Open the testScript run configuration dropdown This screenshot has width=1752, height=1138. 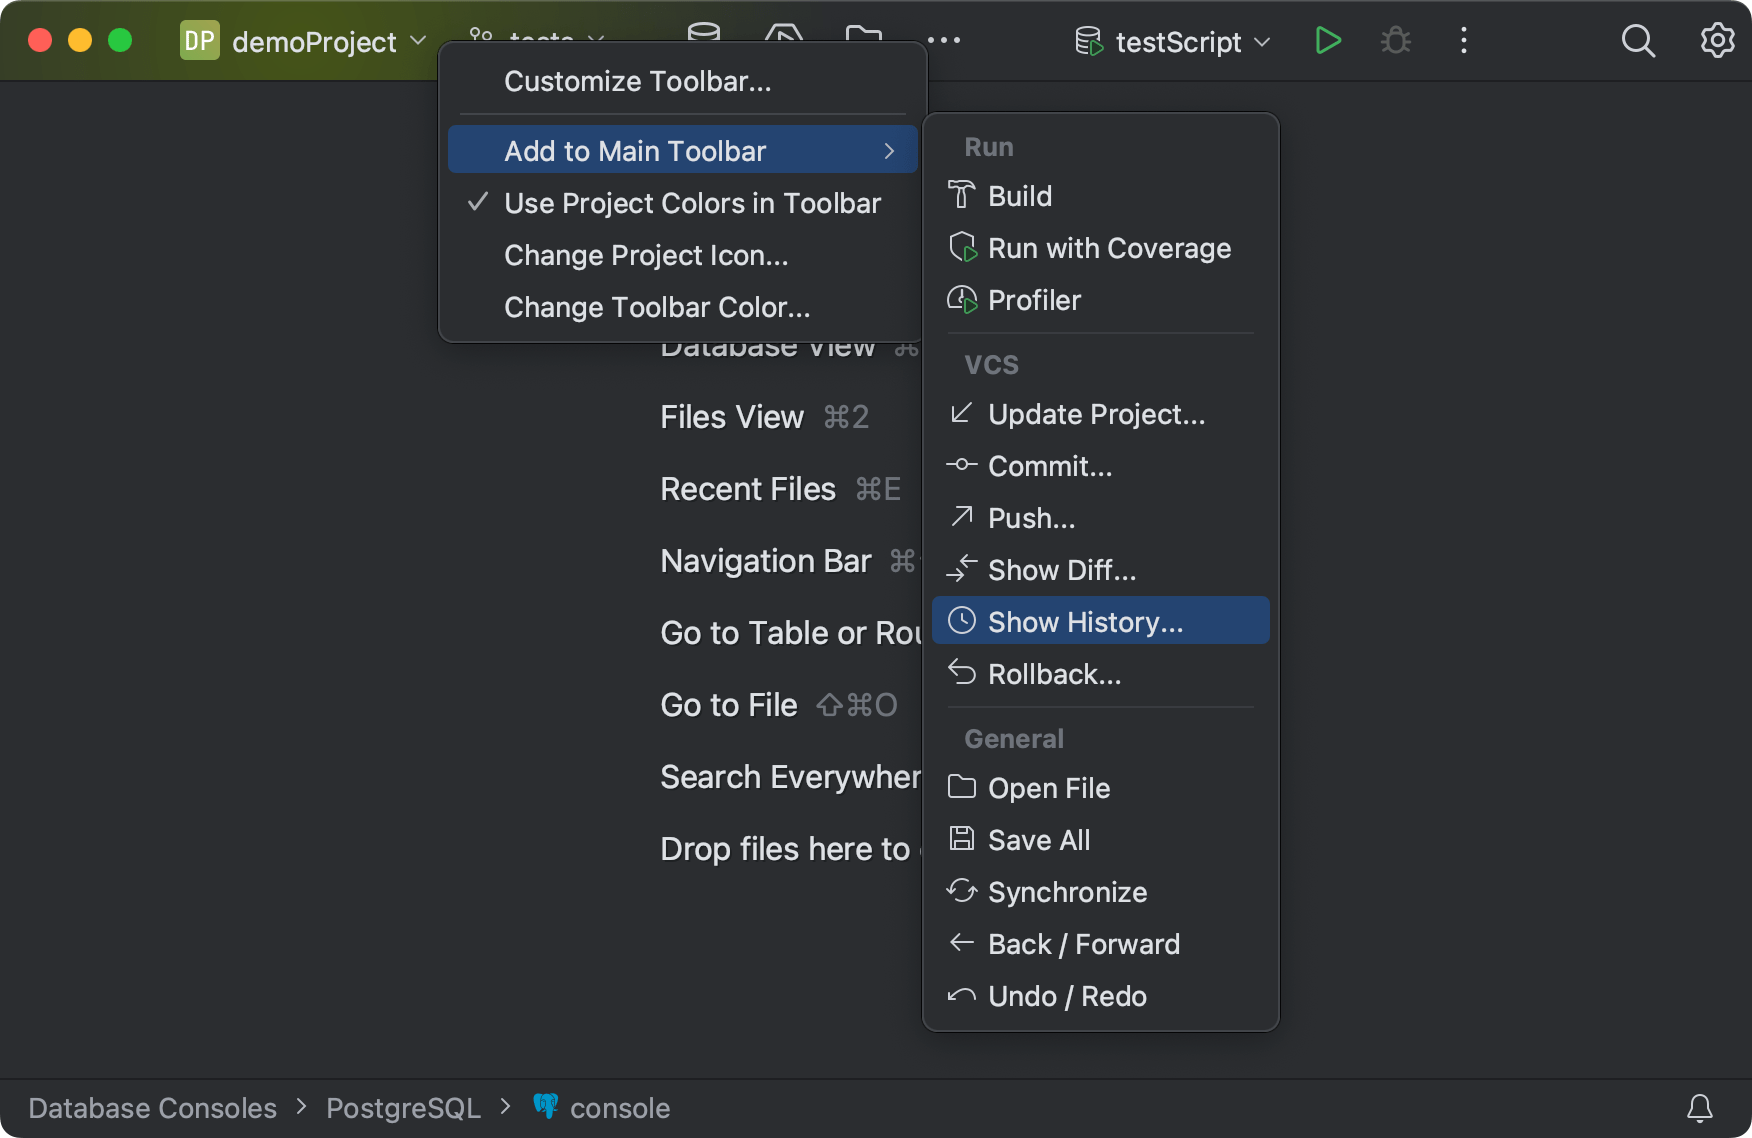click(1172, 41)
